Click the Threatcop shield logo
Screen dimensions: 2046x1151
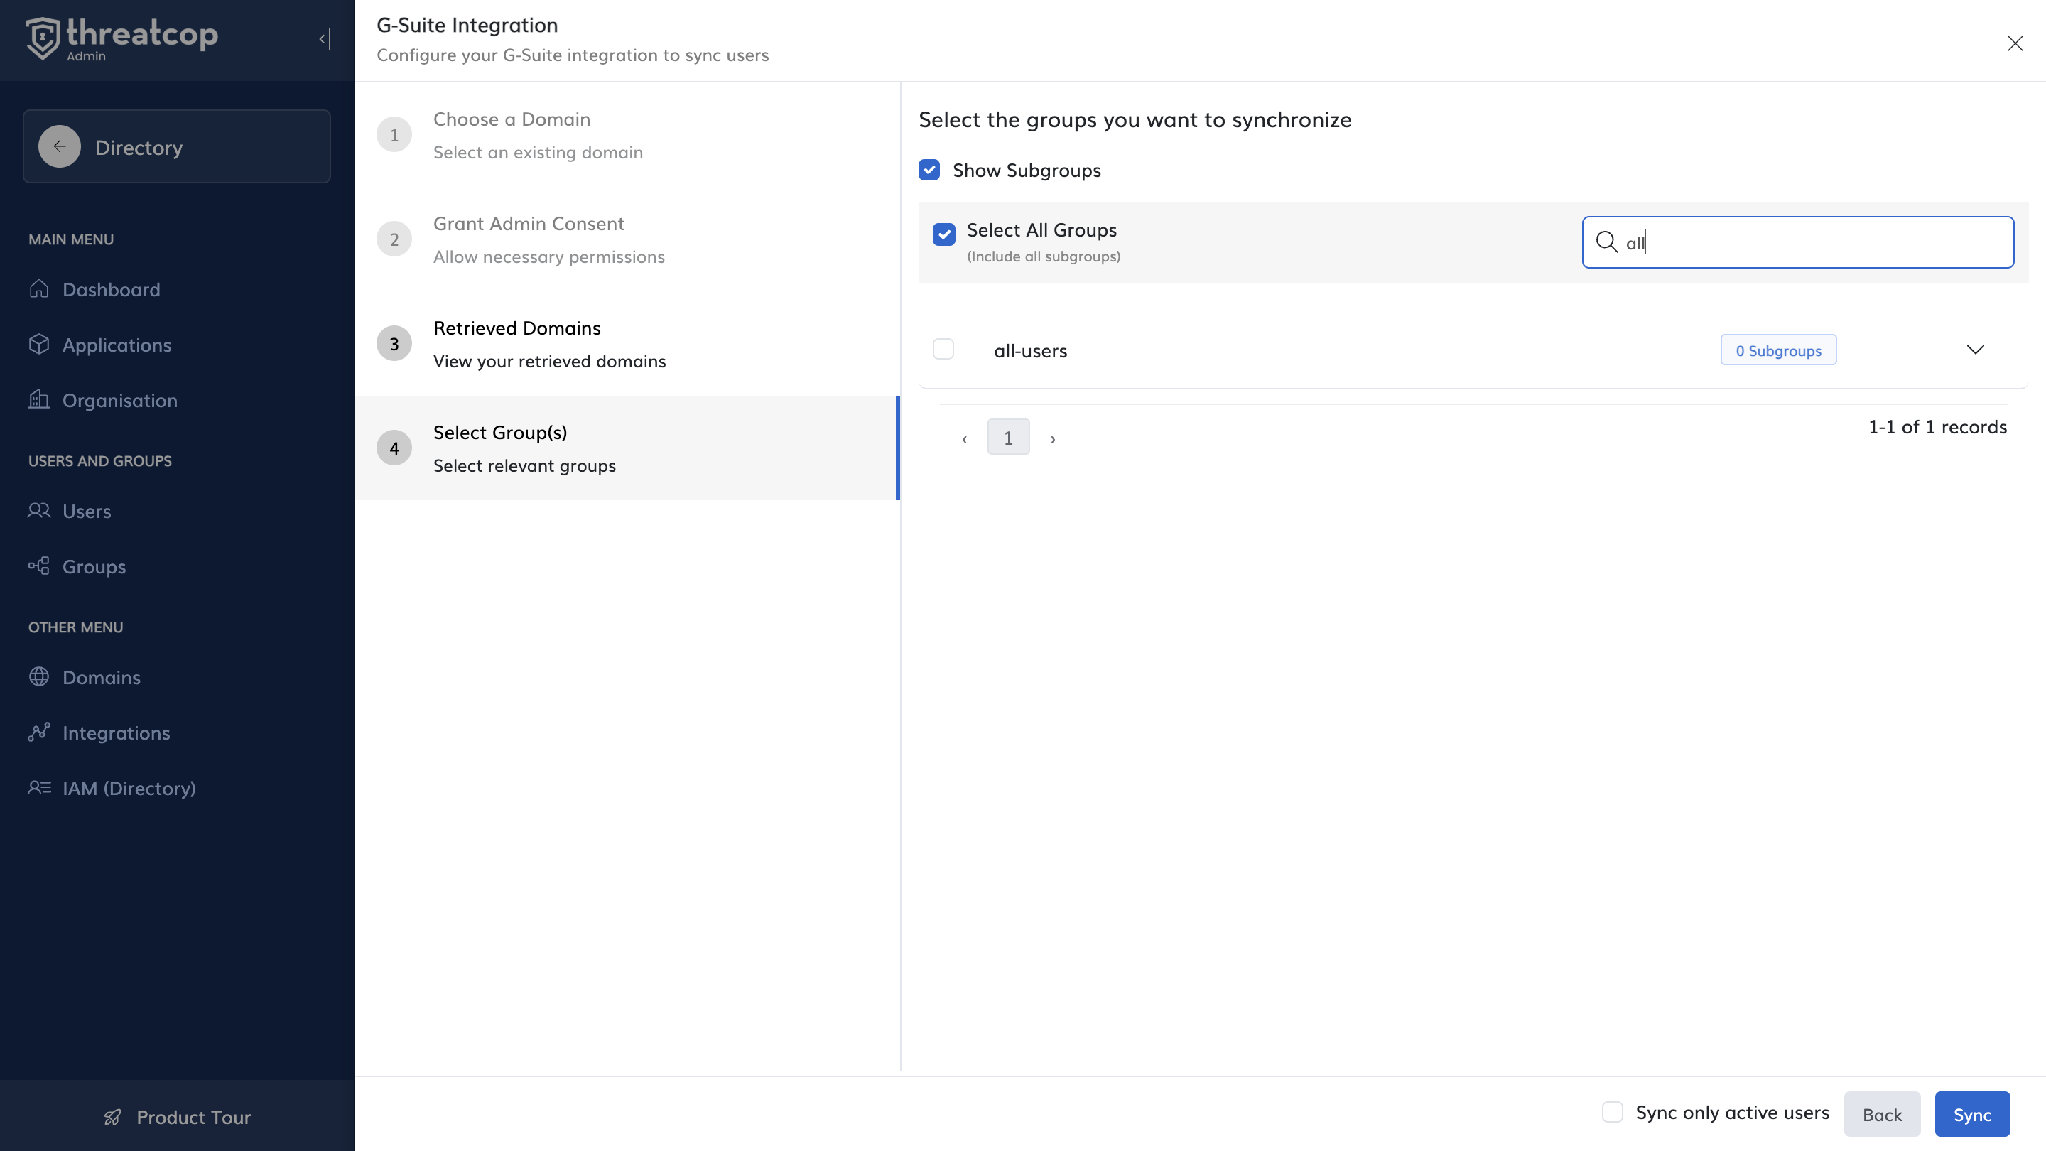[42, 39]
